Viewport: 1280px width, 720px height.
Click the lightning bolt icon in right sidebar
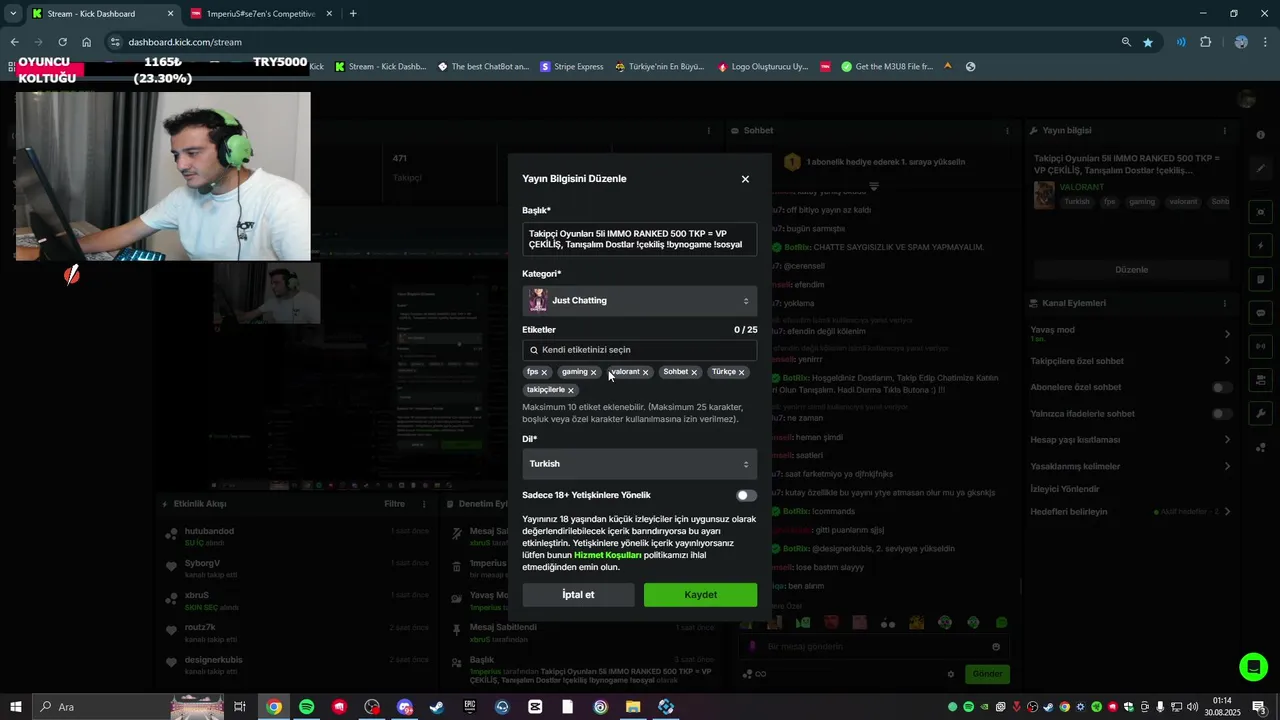[1260, 245]
